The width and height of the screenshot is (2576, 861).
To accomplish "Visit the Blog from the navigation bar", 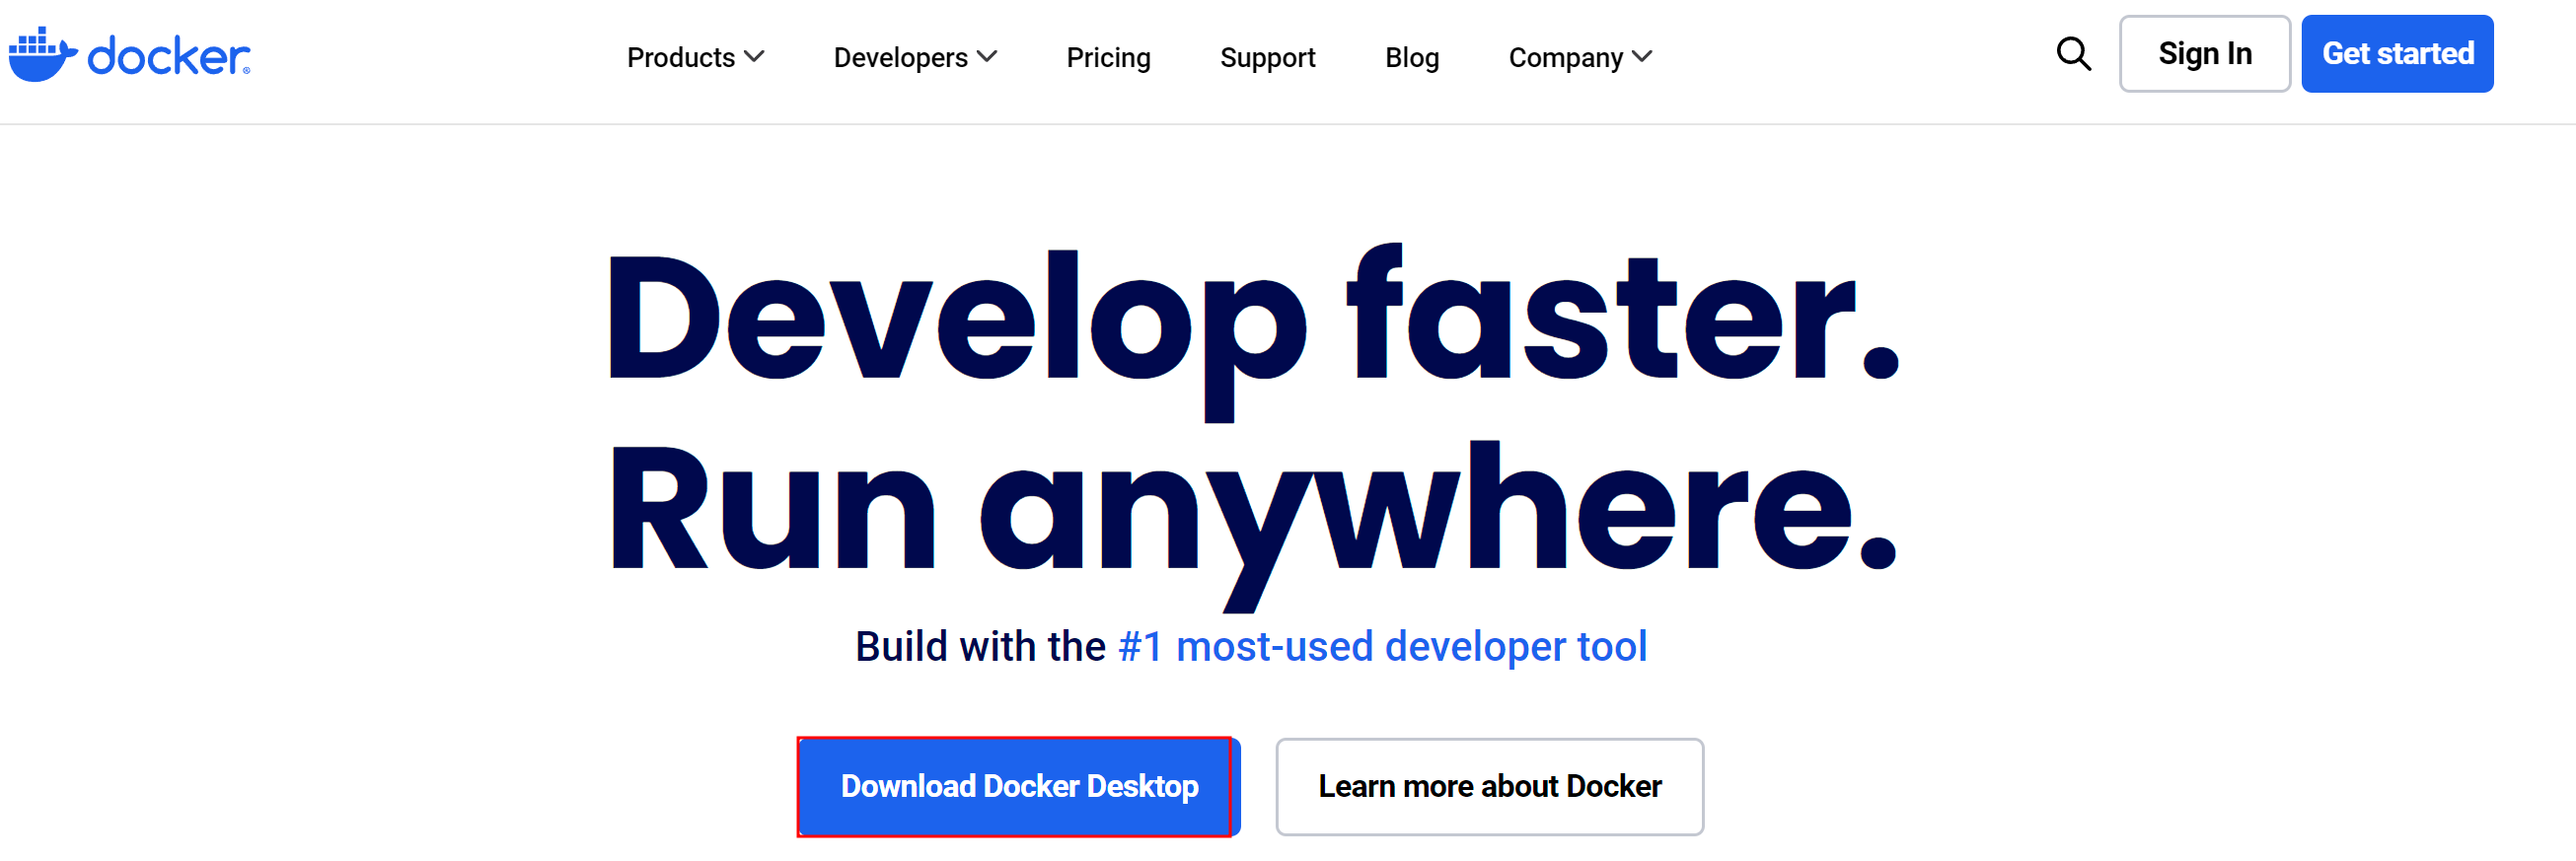I will click(1411, 58).
